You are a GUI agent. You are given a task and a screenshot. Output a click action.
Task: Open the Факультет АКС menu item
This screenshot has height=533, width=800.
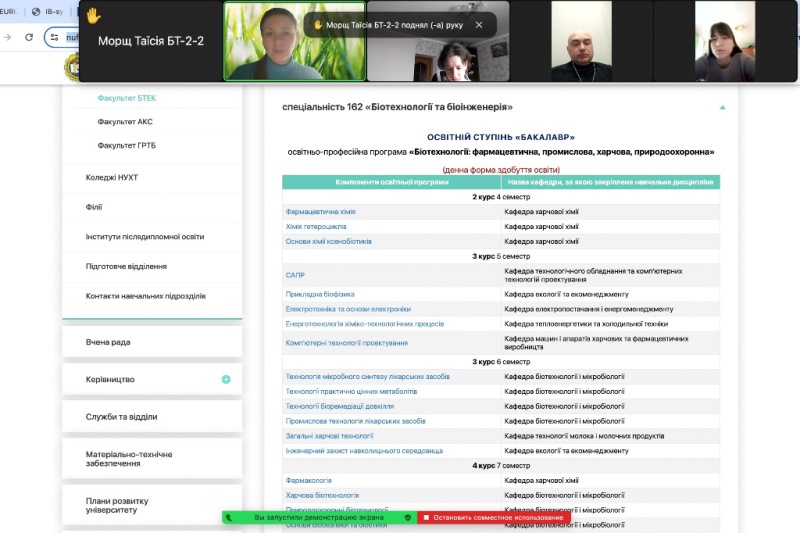click(125, 121)
